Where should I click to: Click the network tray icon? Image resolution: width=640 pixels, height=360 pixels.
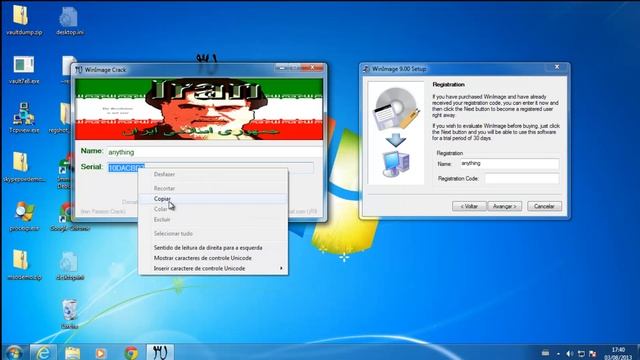[x=581, y=353]
